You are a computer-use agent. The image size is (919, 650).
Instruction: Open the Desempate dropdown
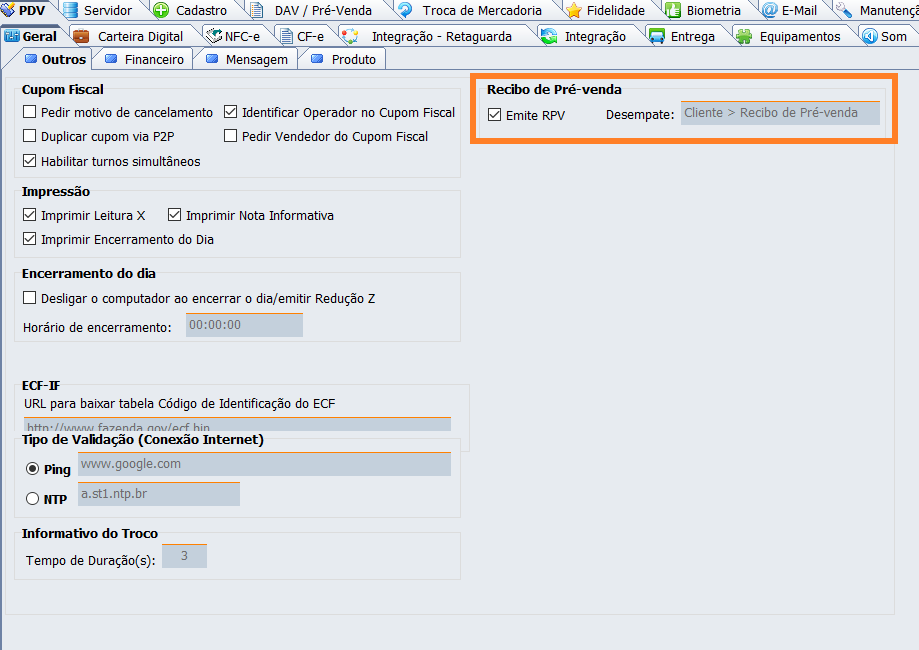click(x=780, y=113)
